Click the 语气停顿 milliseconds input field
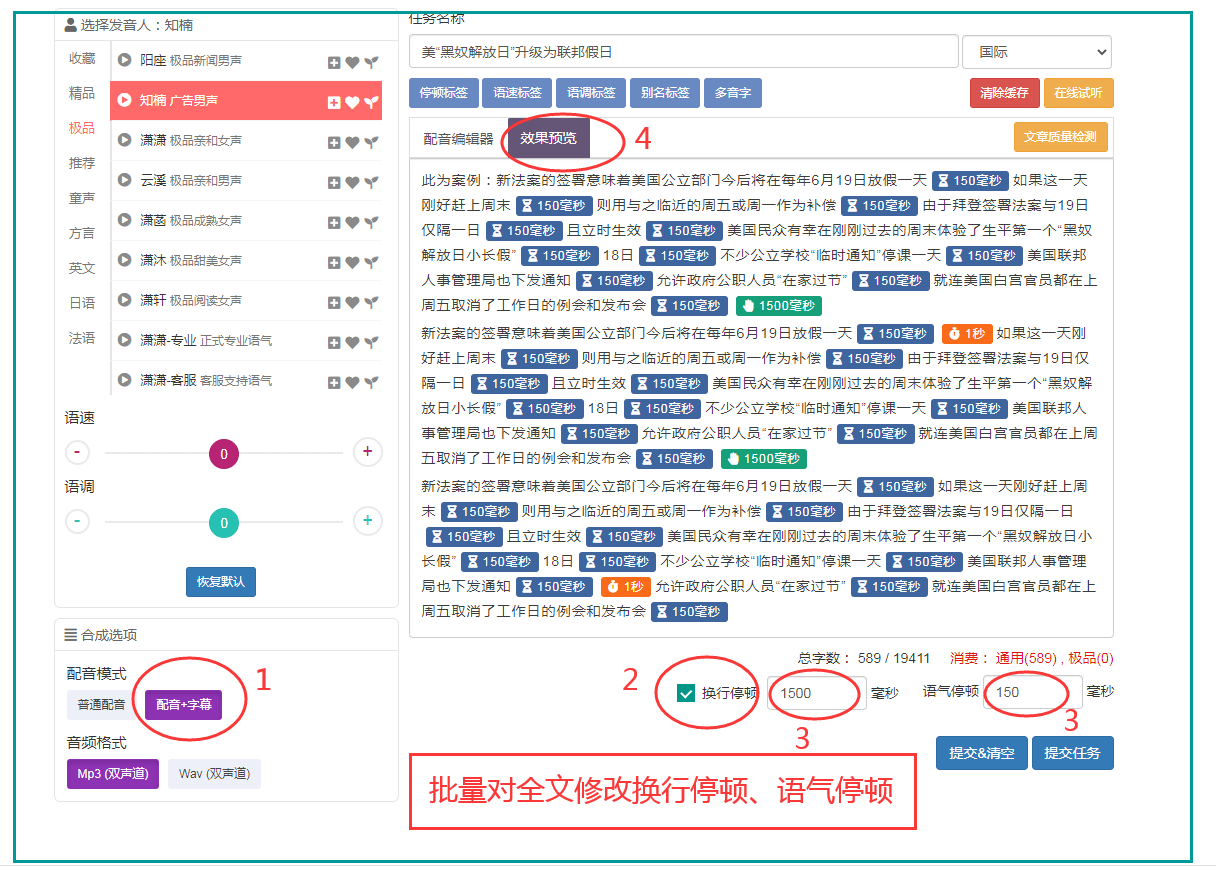 1032,692
